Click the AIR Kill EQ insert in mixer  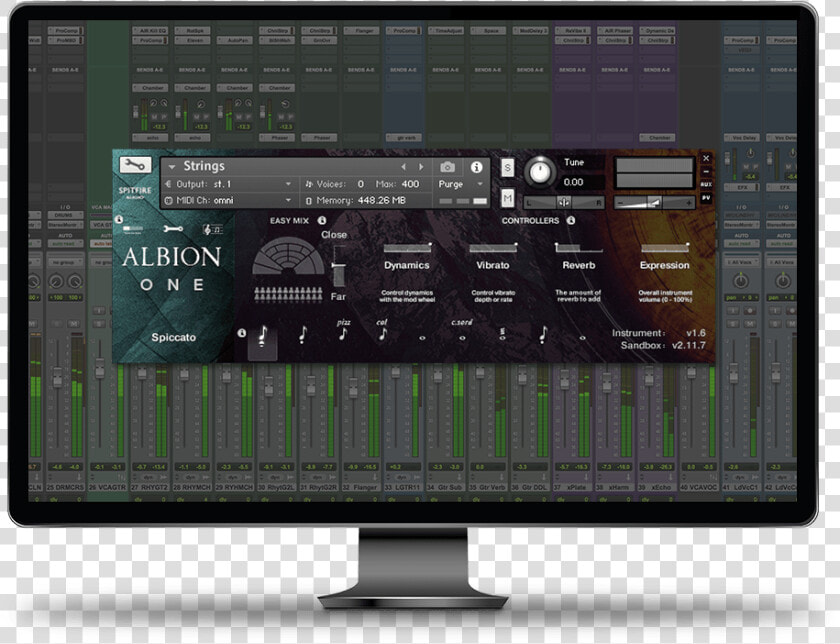click(150, 31)
